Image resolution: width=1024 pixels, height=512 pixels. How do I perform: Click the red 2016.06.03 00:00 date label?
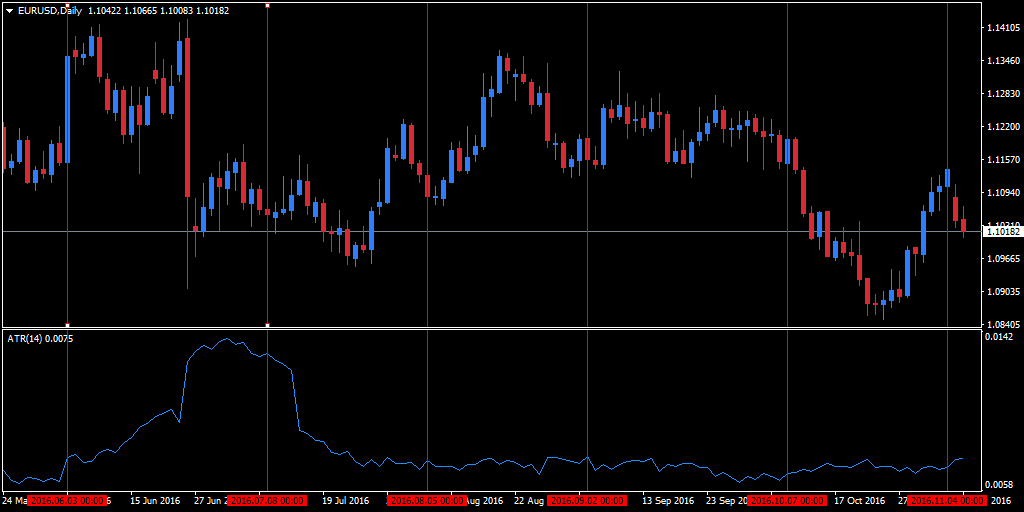point(67,501)
